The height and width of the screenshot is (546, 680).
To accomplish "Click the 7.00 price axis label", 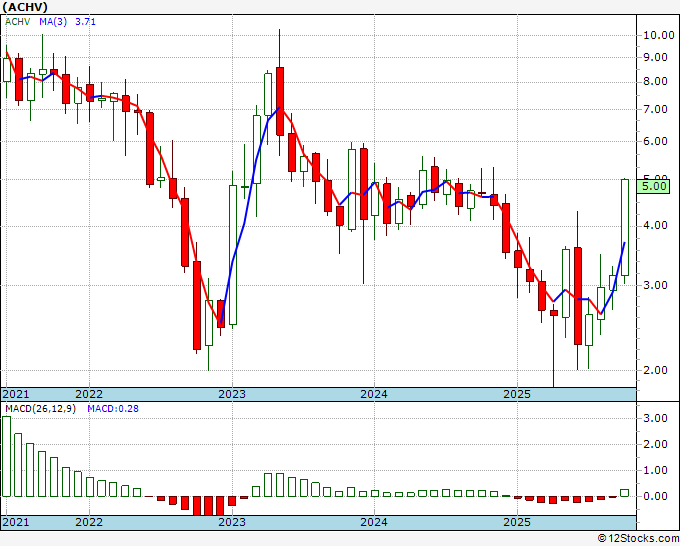I will click(x=655, y=109).
